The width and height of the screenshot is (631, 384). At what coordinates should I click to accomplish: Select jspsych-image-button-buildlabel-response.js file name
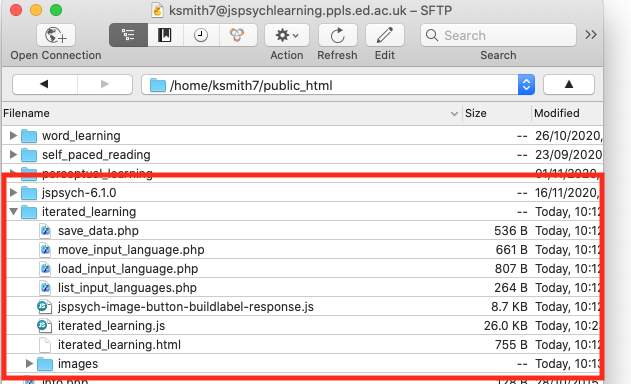[x=186, y=307]
